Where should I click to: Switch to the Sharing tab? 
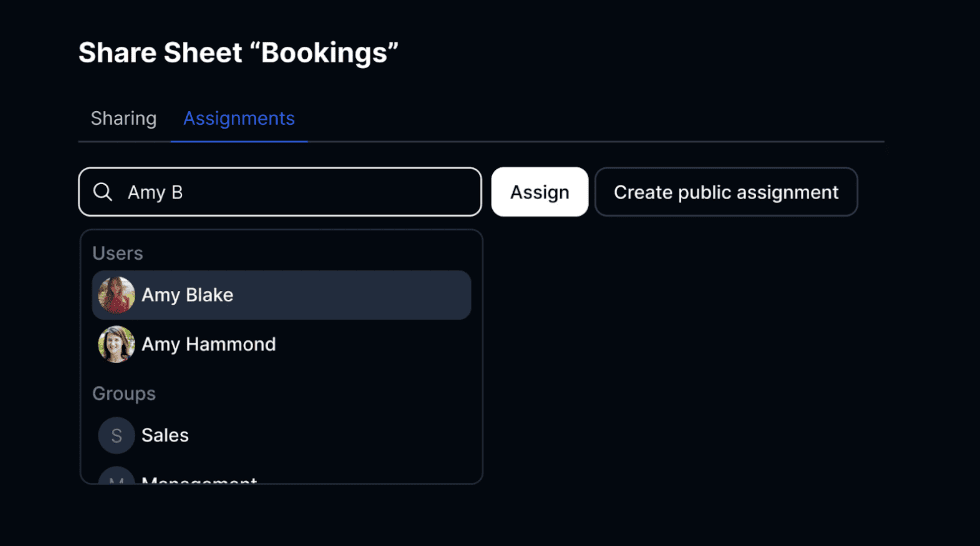[x=123, y=118]
